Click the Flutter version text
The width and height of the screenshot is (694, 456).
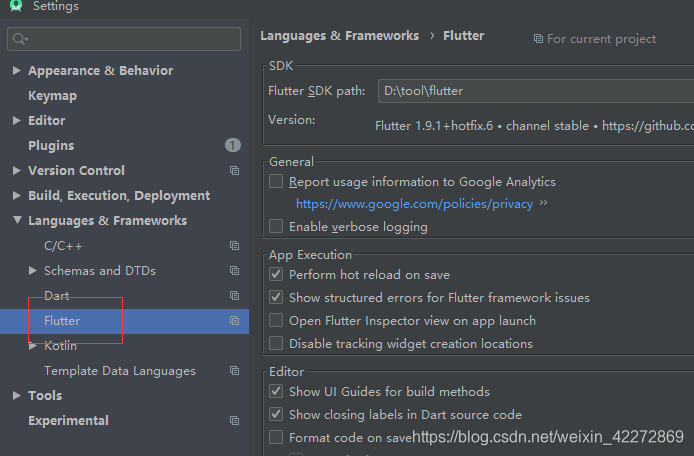click(534, 126)
